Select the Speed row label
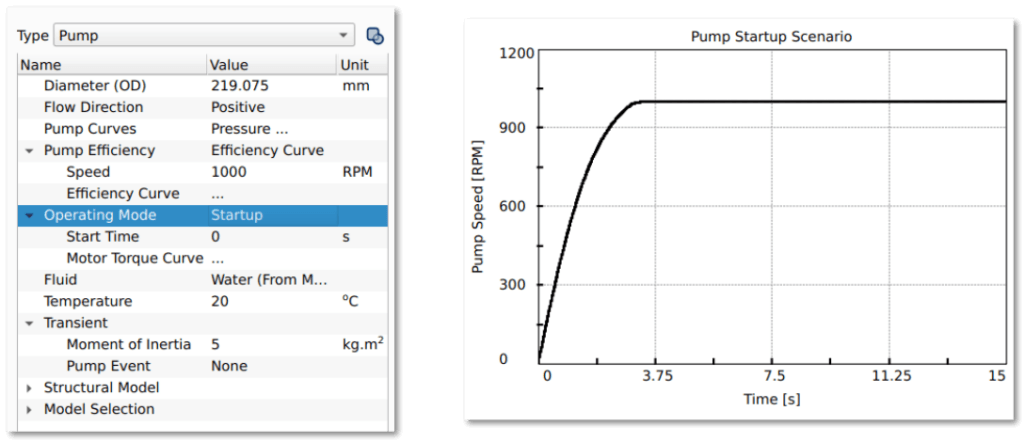This screenshot has height=442, width=1024. (88, 172)
